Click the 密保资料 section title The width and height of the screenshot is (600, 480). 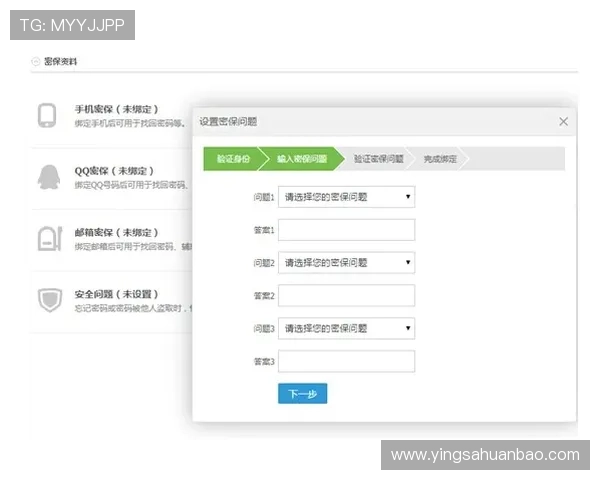(x=60, y=61)
